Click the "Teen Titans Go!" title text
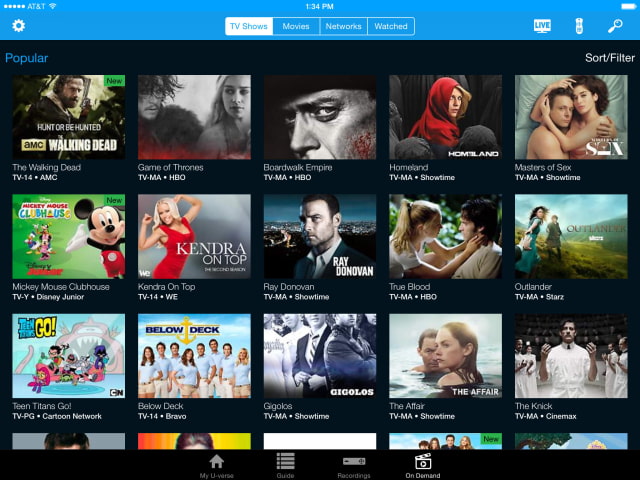The height and width of the screenshot is (480, 640). coord(42,406)
